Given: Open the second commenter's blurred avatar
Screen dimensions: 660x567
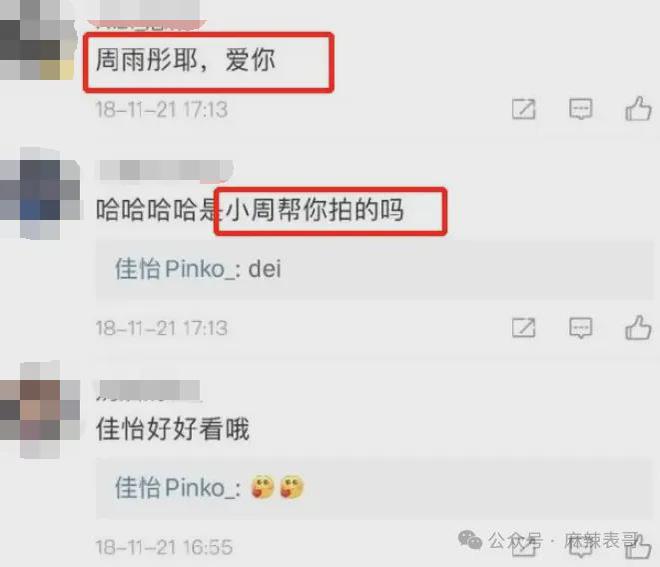Looking at the screenshot, I should (x=40, y=194).
